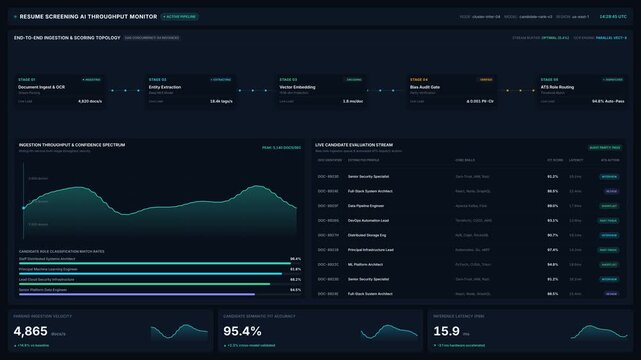Click the Senior Platform Data Engineer purple bar
Screen dimensions: 641x360
[x=137, y=294]
